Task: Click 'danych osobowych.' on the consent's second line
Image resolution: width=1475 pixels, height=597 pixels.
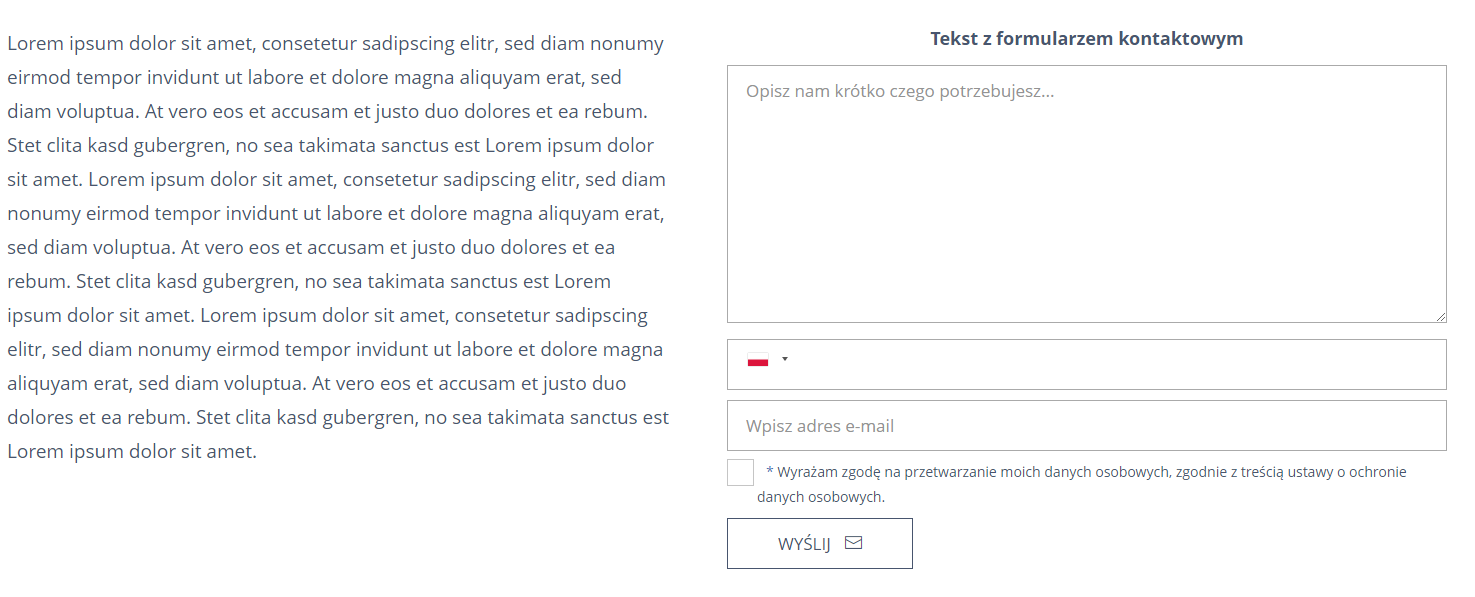Action: point(820,497)
